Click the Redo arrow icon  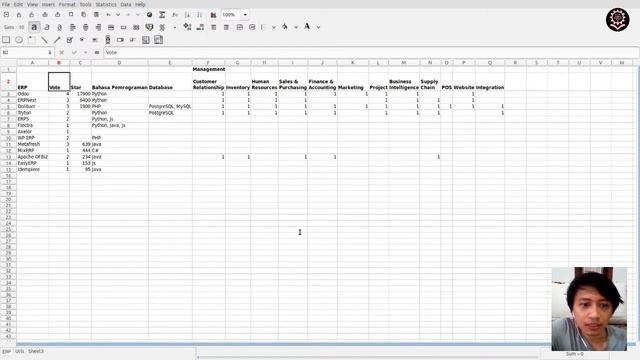128,15
